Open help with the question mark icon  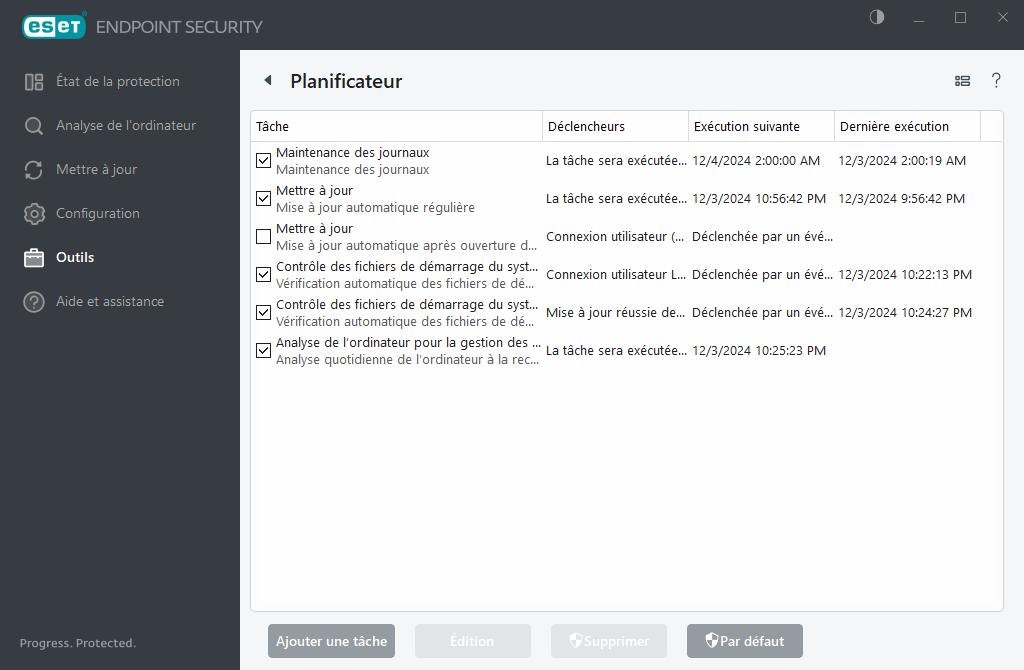[x=996, y=81]
